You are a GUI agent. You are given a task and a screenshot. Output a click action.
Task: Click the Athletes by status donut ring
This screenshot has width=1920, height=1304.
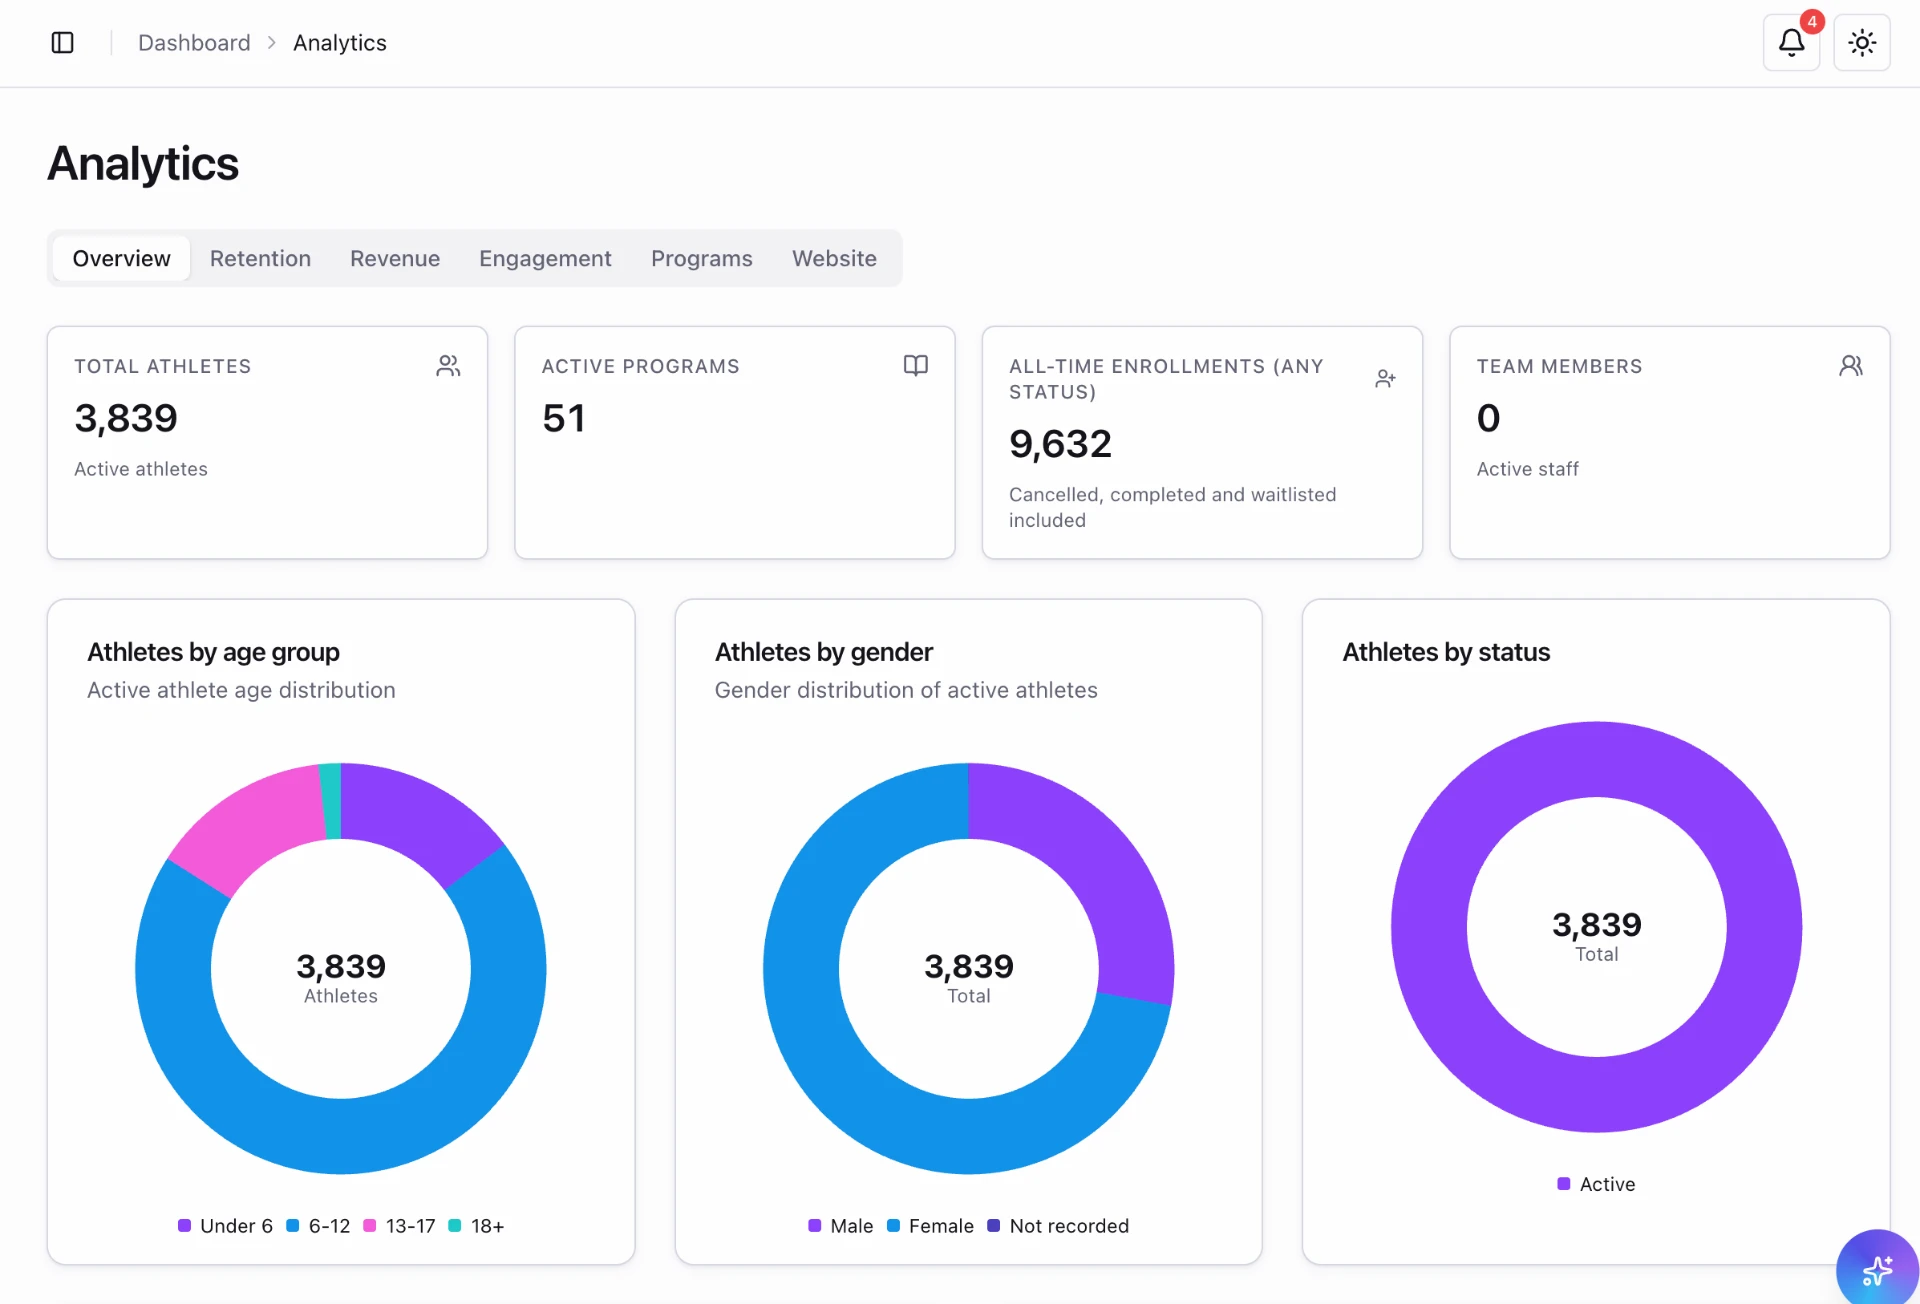[1596, 1094]
